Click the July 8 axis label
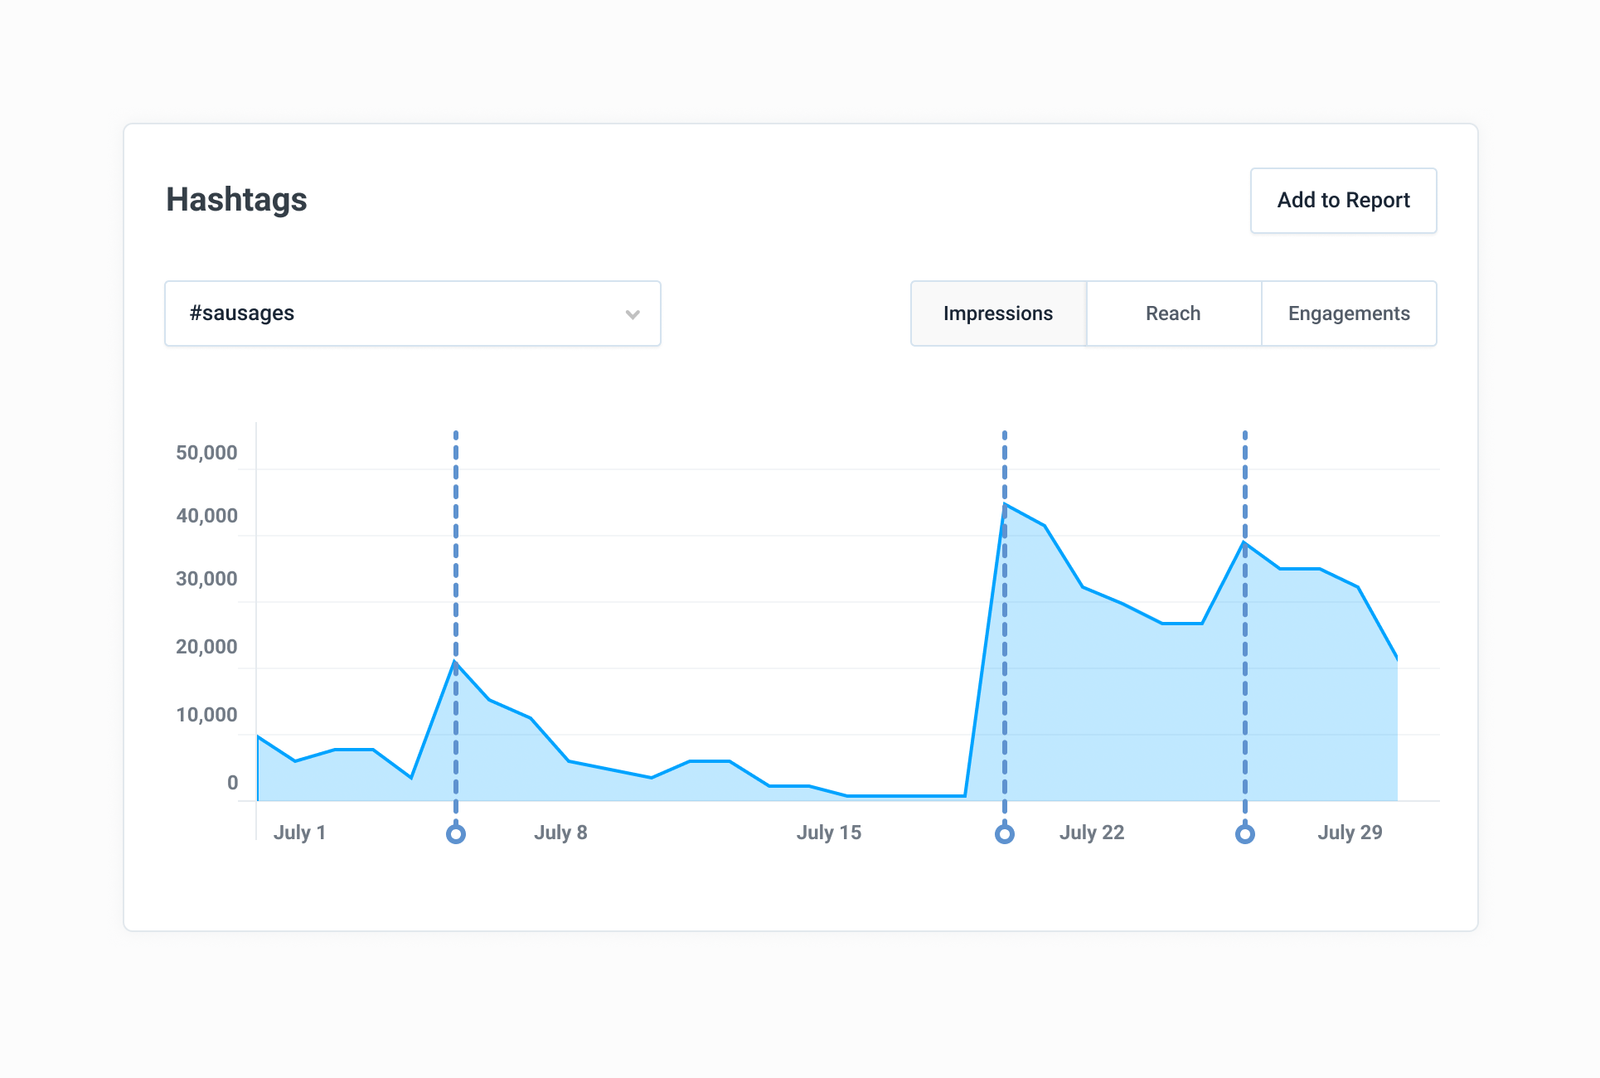Image resolution: width=1600 pixels, height=1078 pixels. click(560, 832)
